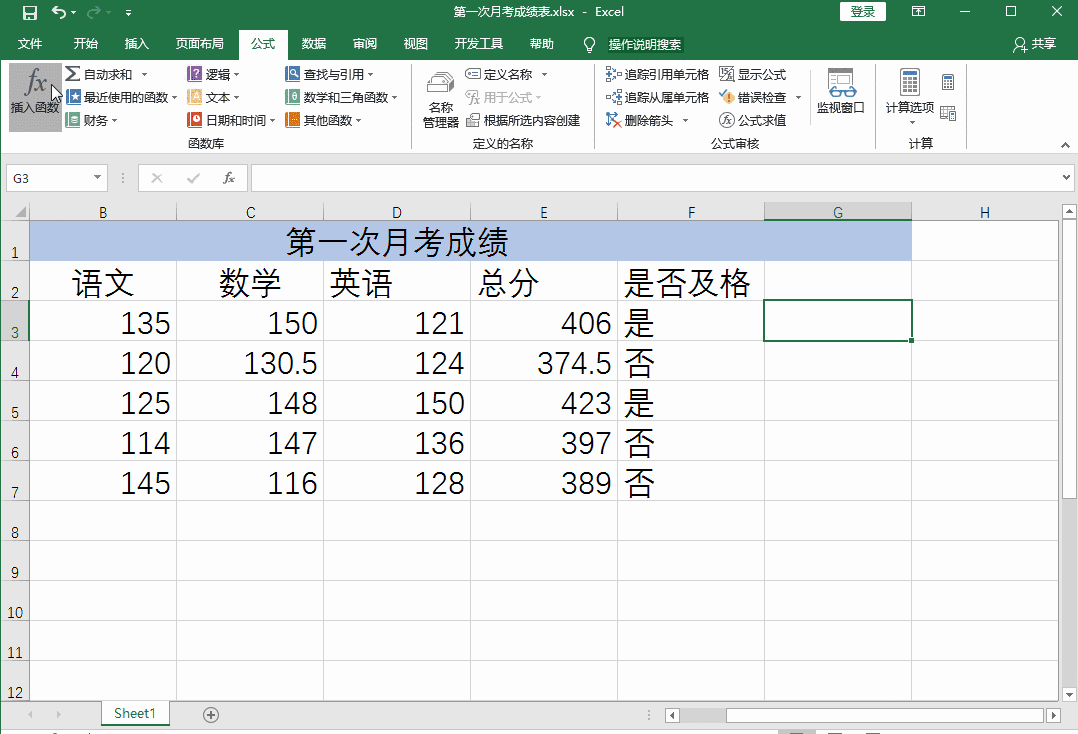Click the Calculate Now calculator icon

click(948, 82)
